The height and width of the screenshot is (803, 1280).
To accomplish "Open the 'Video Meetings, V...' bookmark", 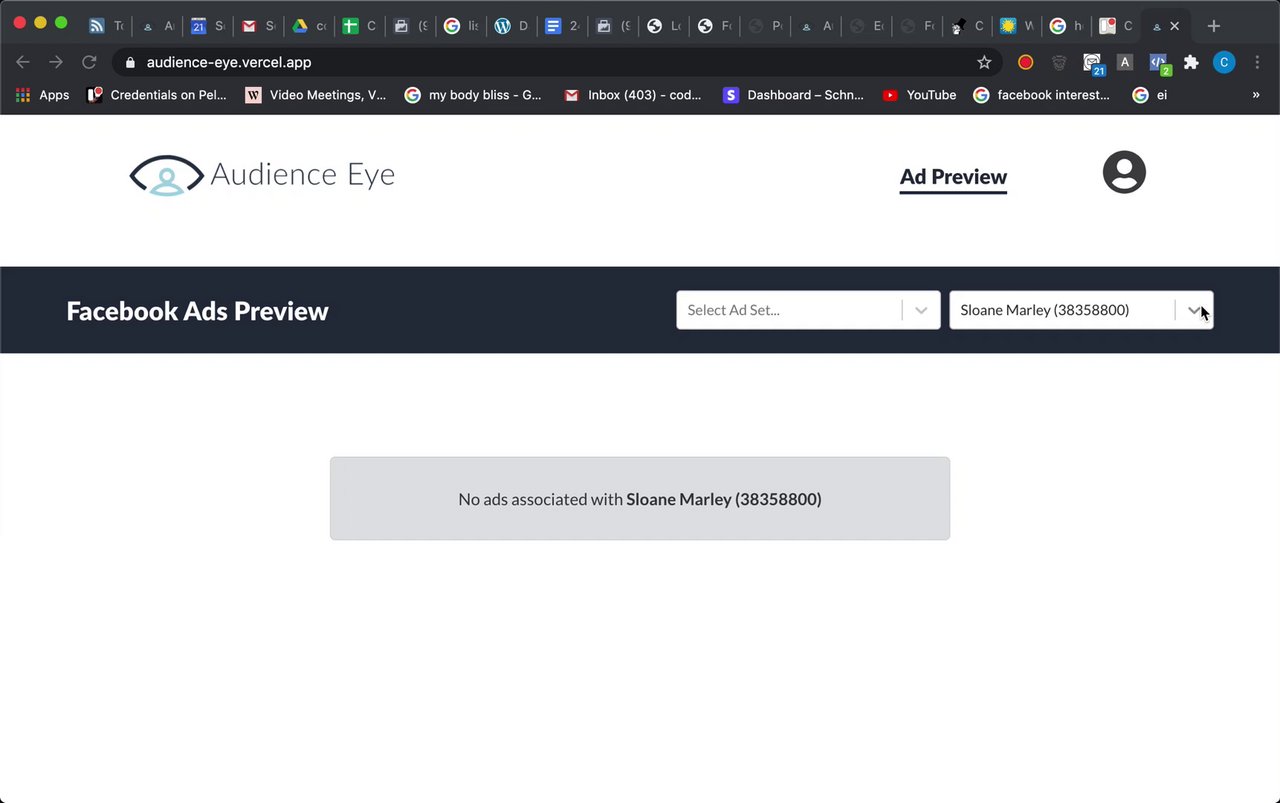I will point(316,95).
